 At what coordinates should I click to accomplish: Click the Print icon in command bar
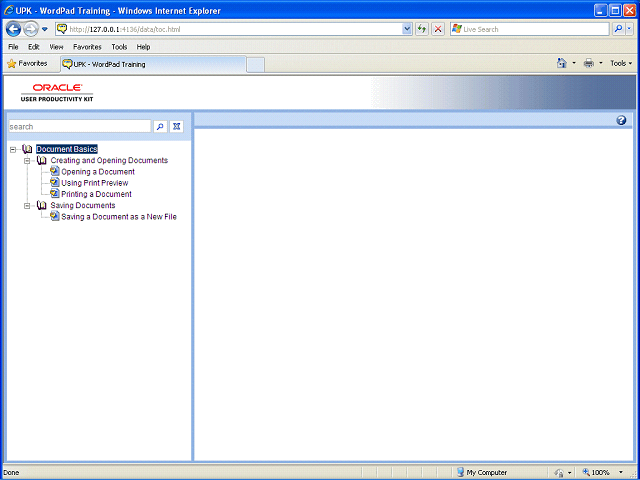589,63
